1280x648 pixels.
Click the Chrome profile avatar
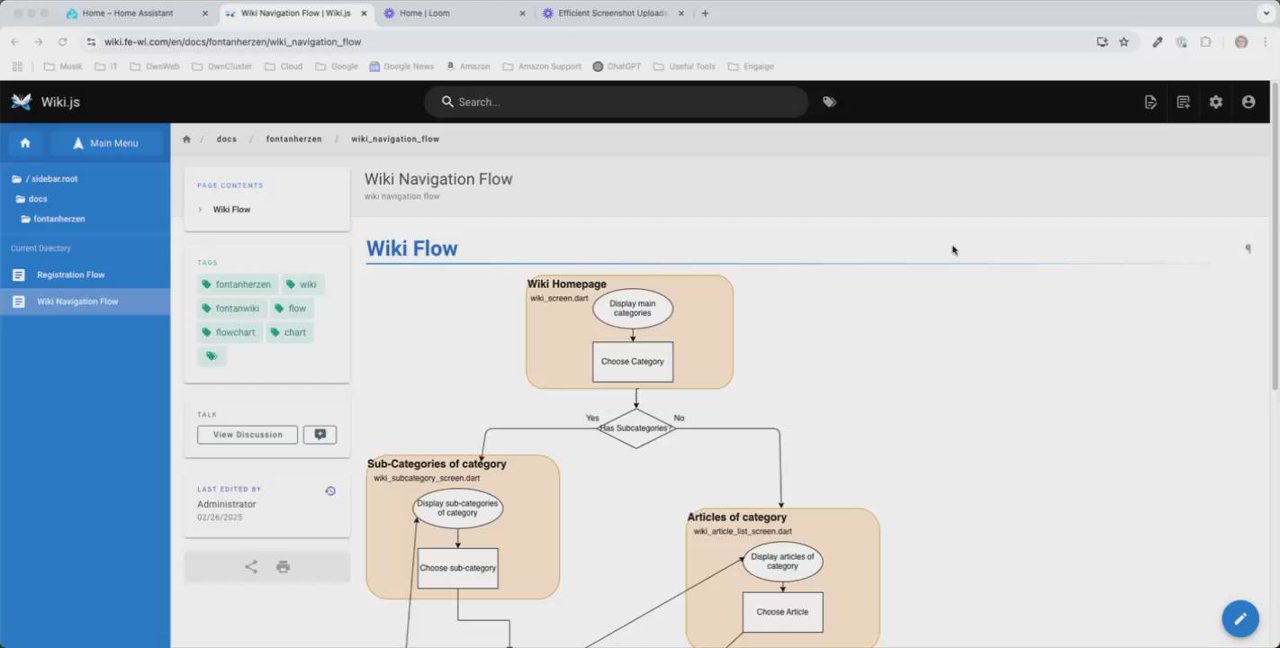point(1241,42)
